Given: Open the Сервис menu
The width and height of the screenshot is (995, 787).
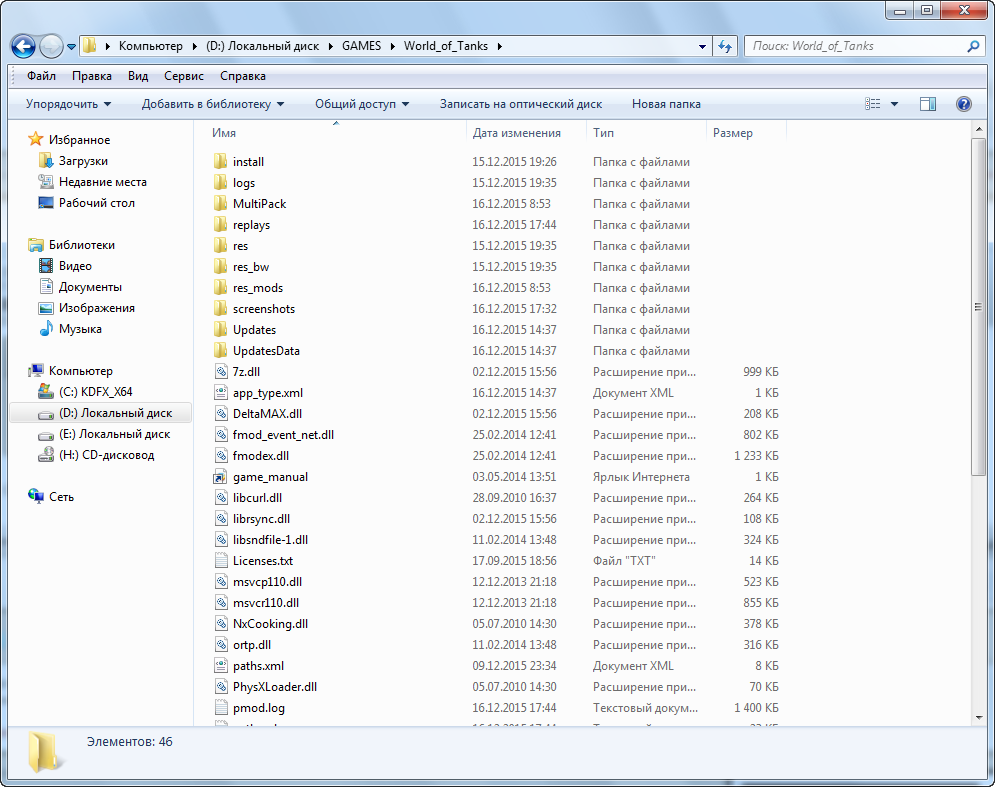Looking at the screenshot, I should click(x=183, y=76).
